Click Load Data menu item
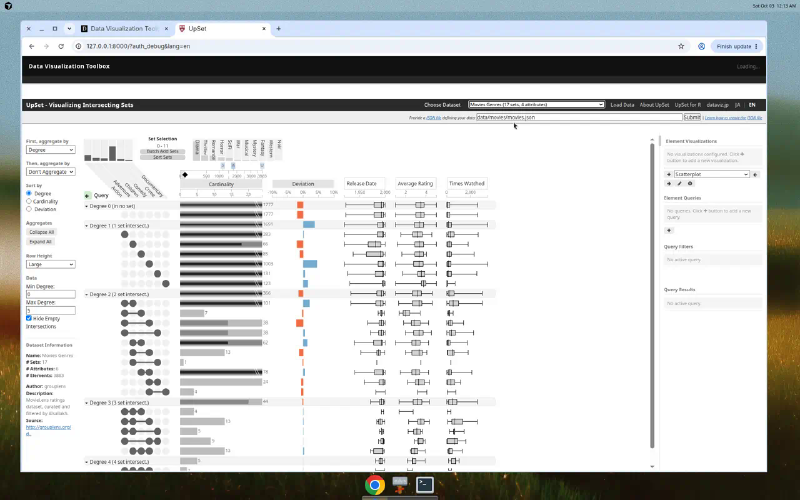The image size is (800, 500). tap(622, 105)
